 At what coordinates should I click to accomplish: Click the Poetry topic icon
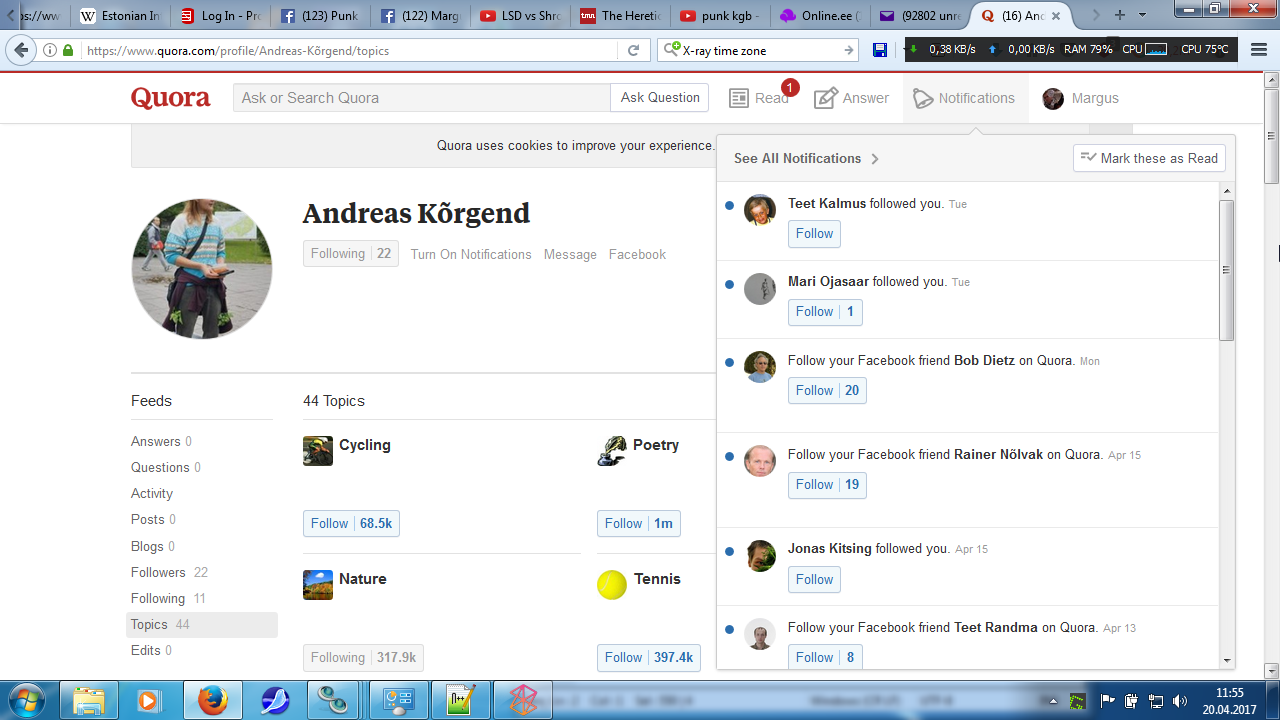(612, 451)
